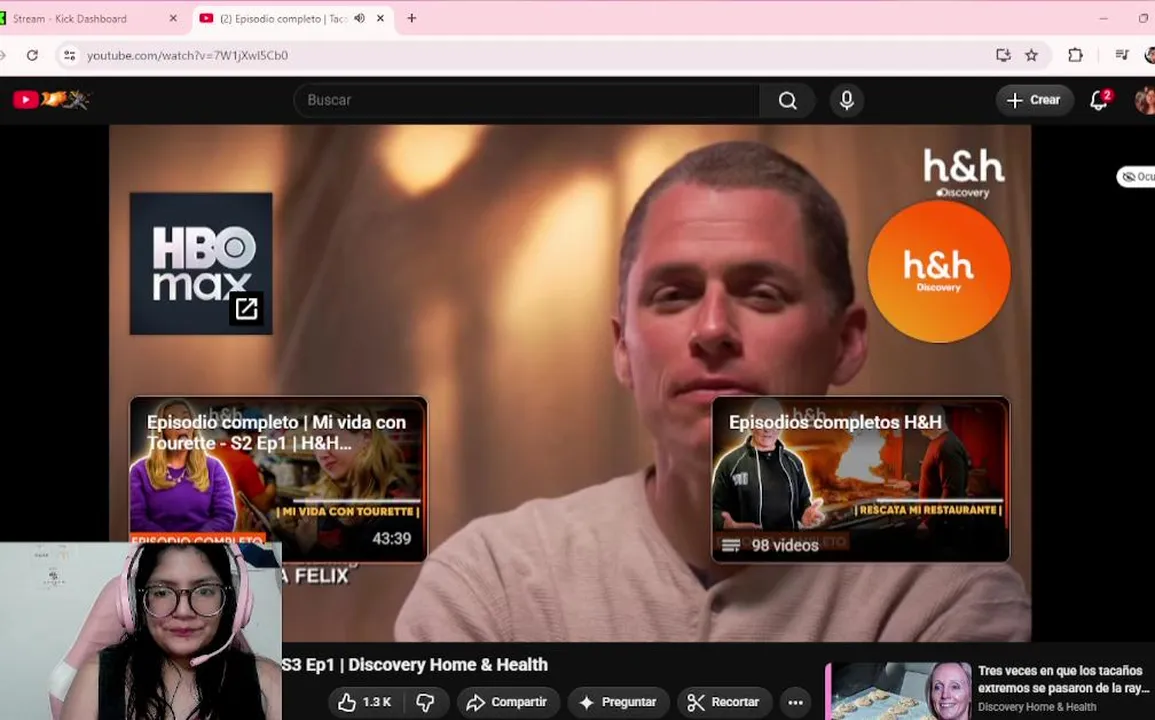
Task: Open the account avatar in YouTube header
Action: pyautogui.click(x=1145, y=100)
